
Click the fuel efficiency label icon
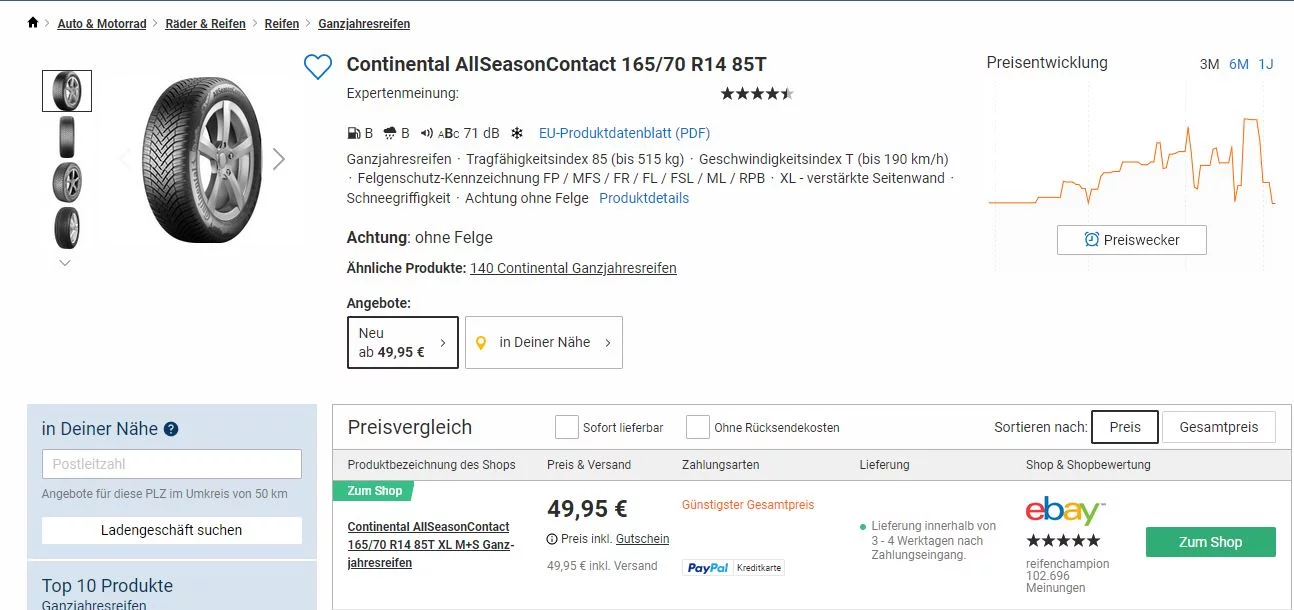point(353,133)
